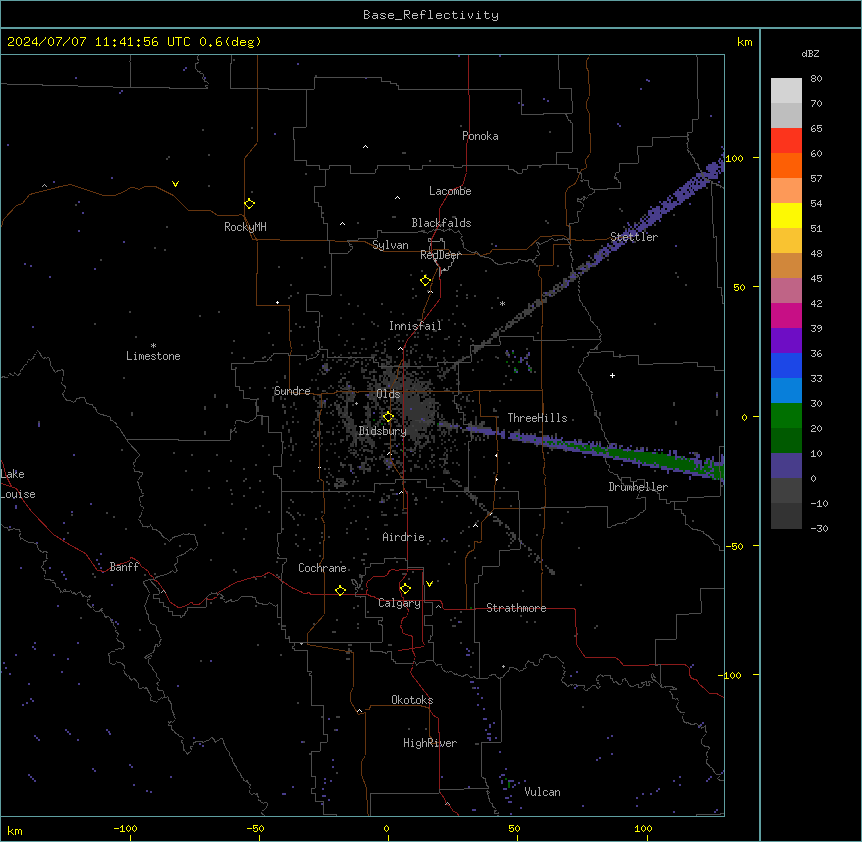Click the yellow V marker northwest of RockyMH
The height and width of the screenshot is (842, 862).
pos(175,184)
